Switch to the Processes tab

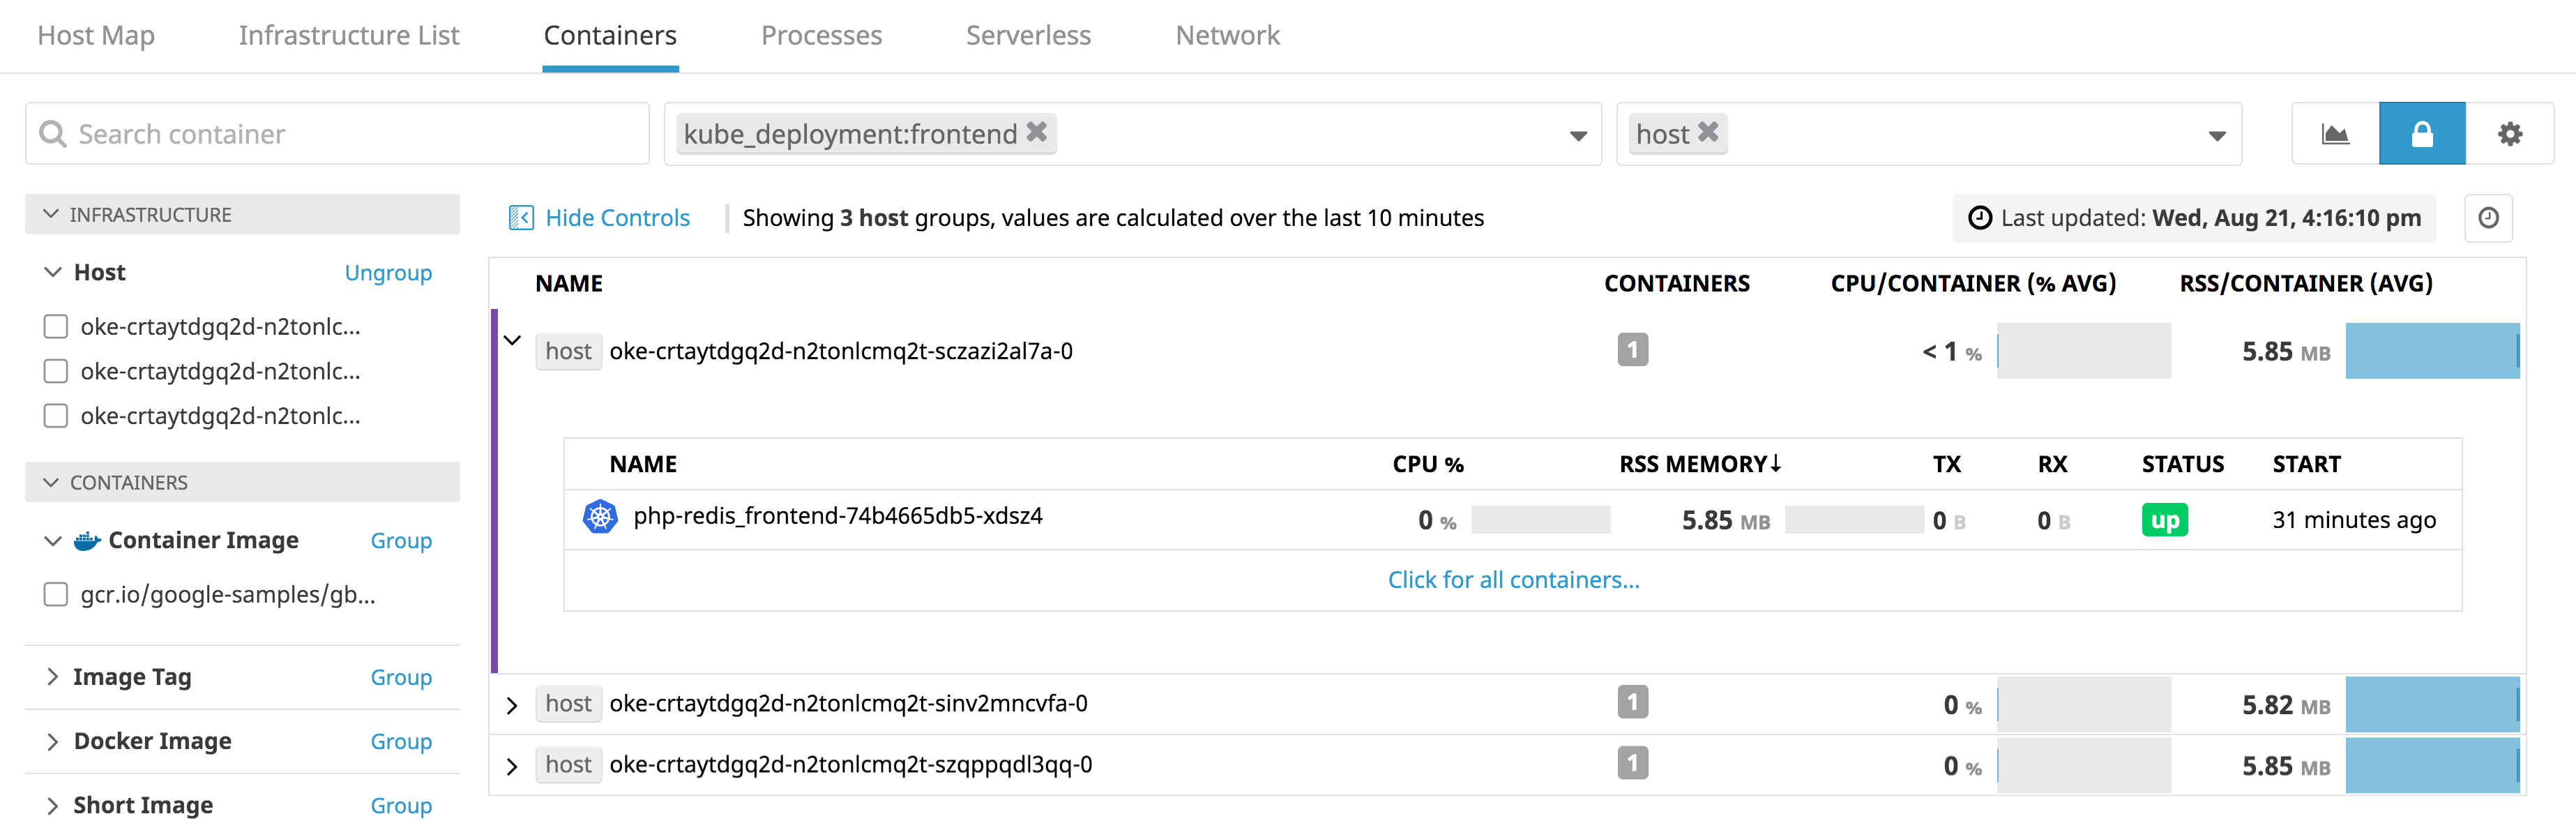pos(821,35)
